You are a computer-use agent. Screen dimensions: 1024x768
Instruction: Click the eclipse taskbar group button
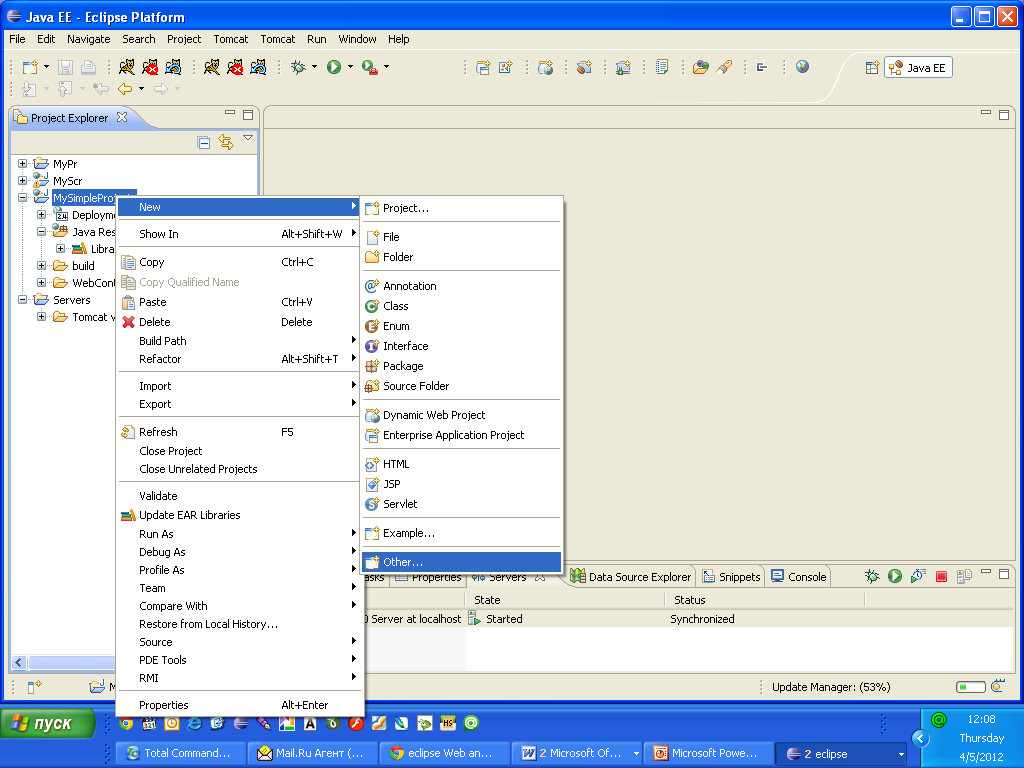coord(842,753)
